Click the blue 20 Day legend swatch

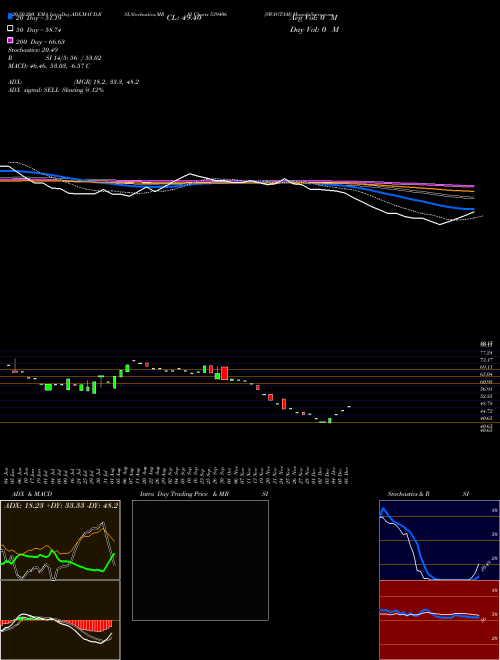10,16
